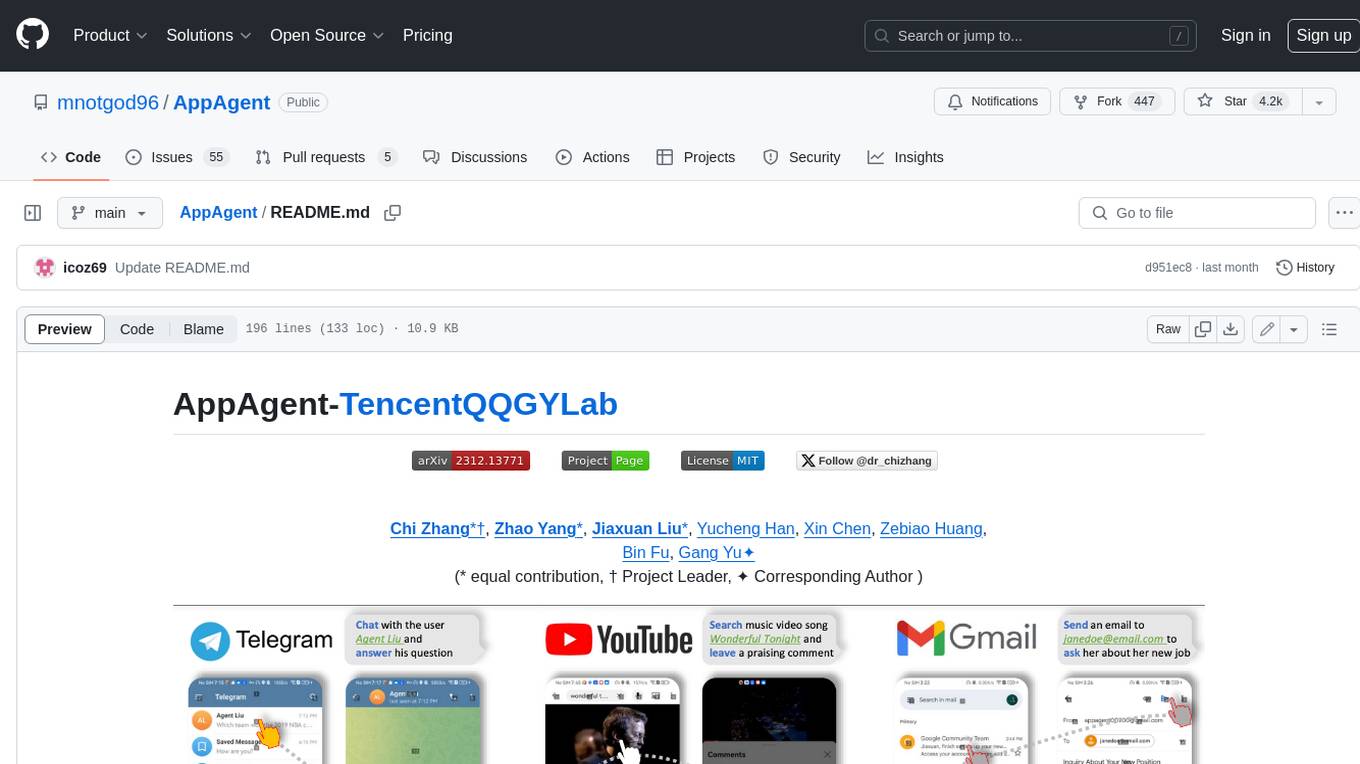This screenshot has height=764, width=1360.
Task: Click the Telegram logo in the teaser image
Action: [262, 641]
